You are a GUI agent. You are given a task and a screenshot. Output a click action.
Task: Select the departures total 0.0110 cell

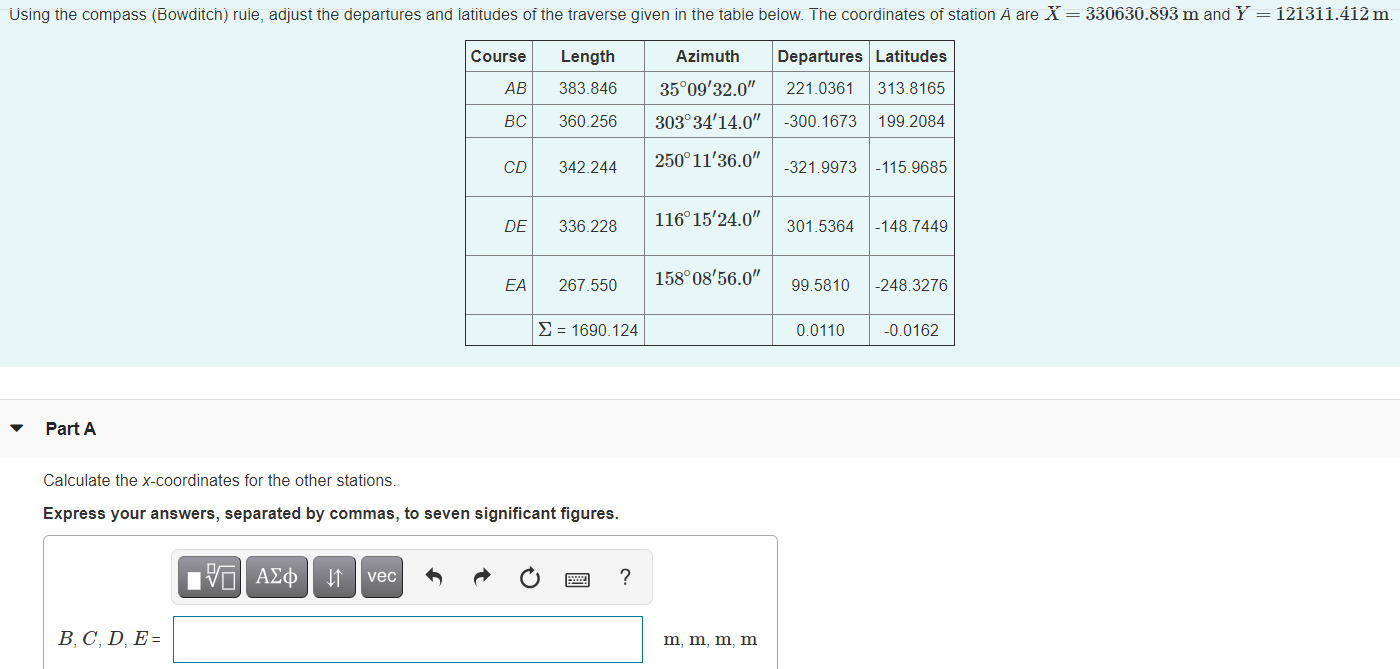[820, 330]
